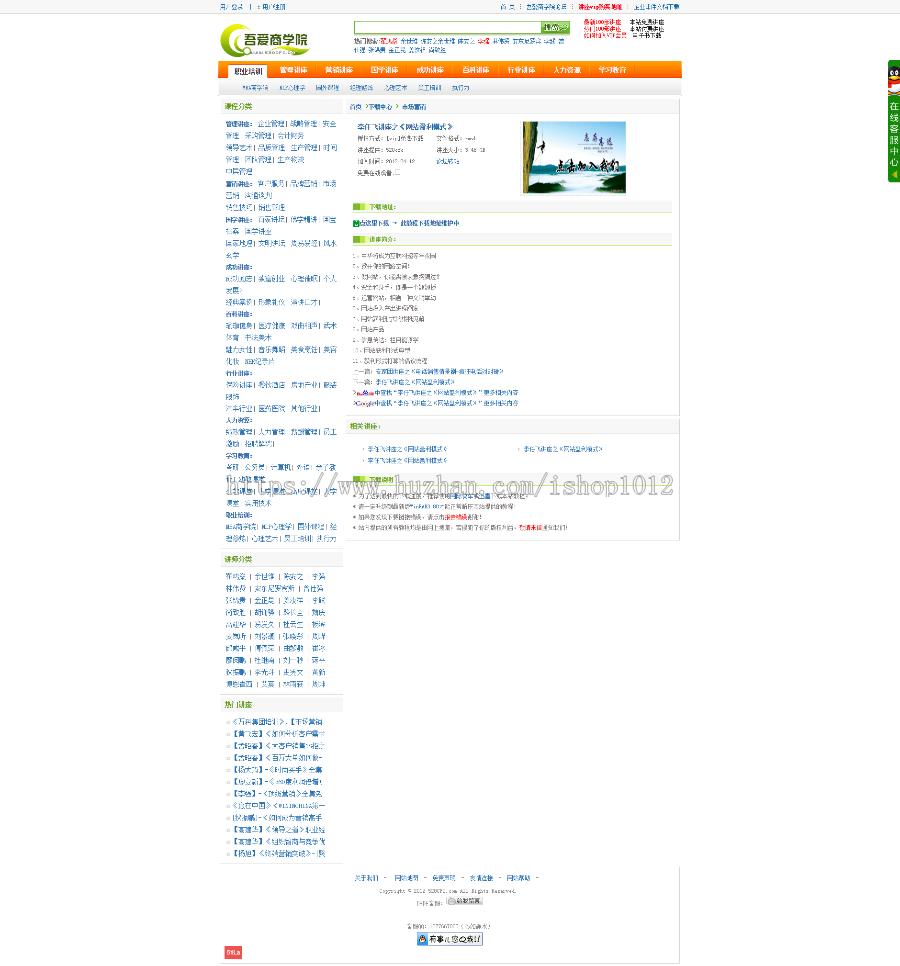Click 点这里下载 download link
The width and height of the screenshot is (900, 966).
[375, 224]
